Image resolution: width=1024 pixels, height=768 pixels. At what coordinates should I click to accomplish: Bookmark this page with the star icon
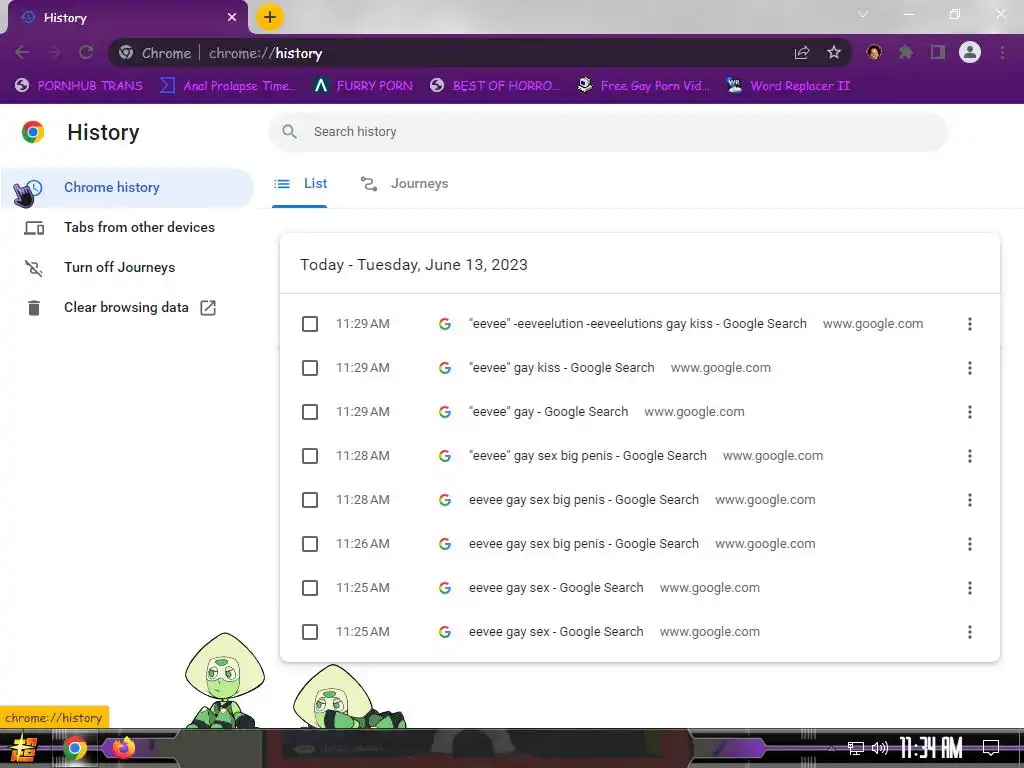click(x=834, y=53)
